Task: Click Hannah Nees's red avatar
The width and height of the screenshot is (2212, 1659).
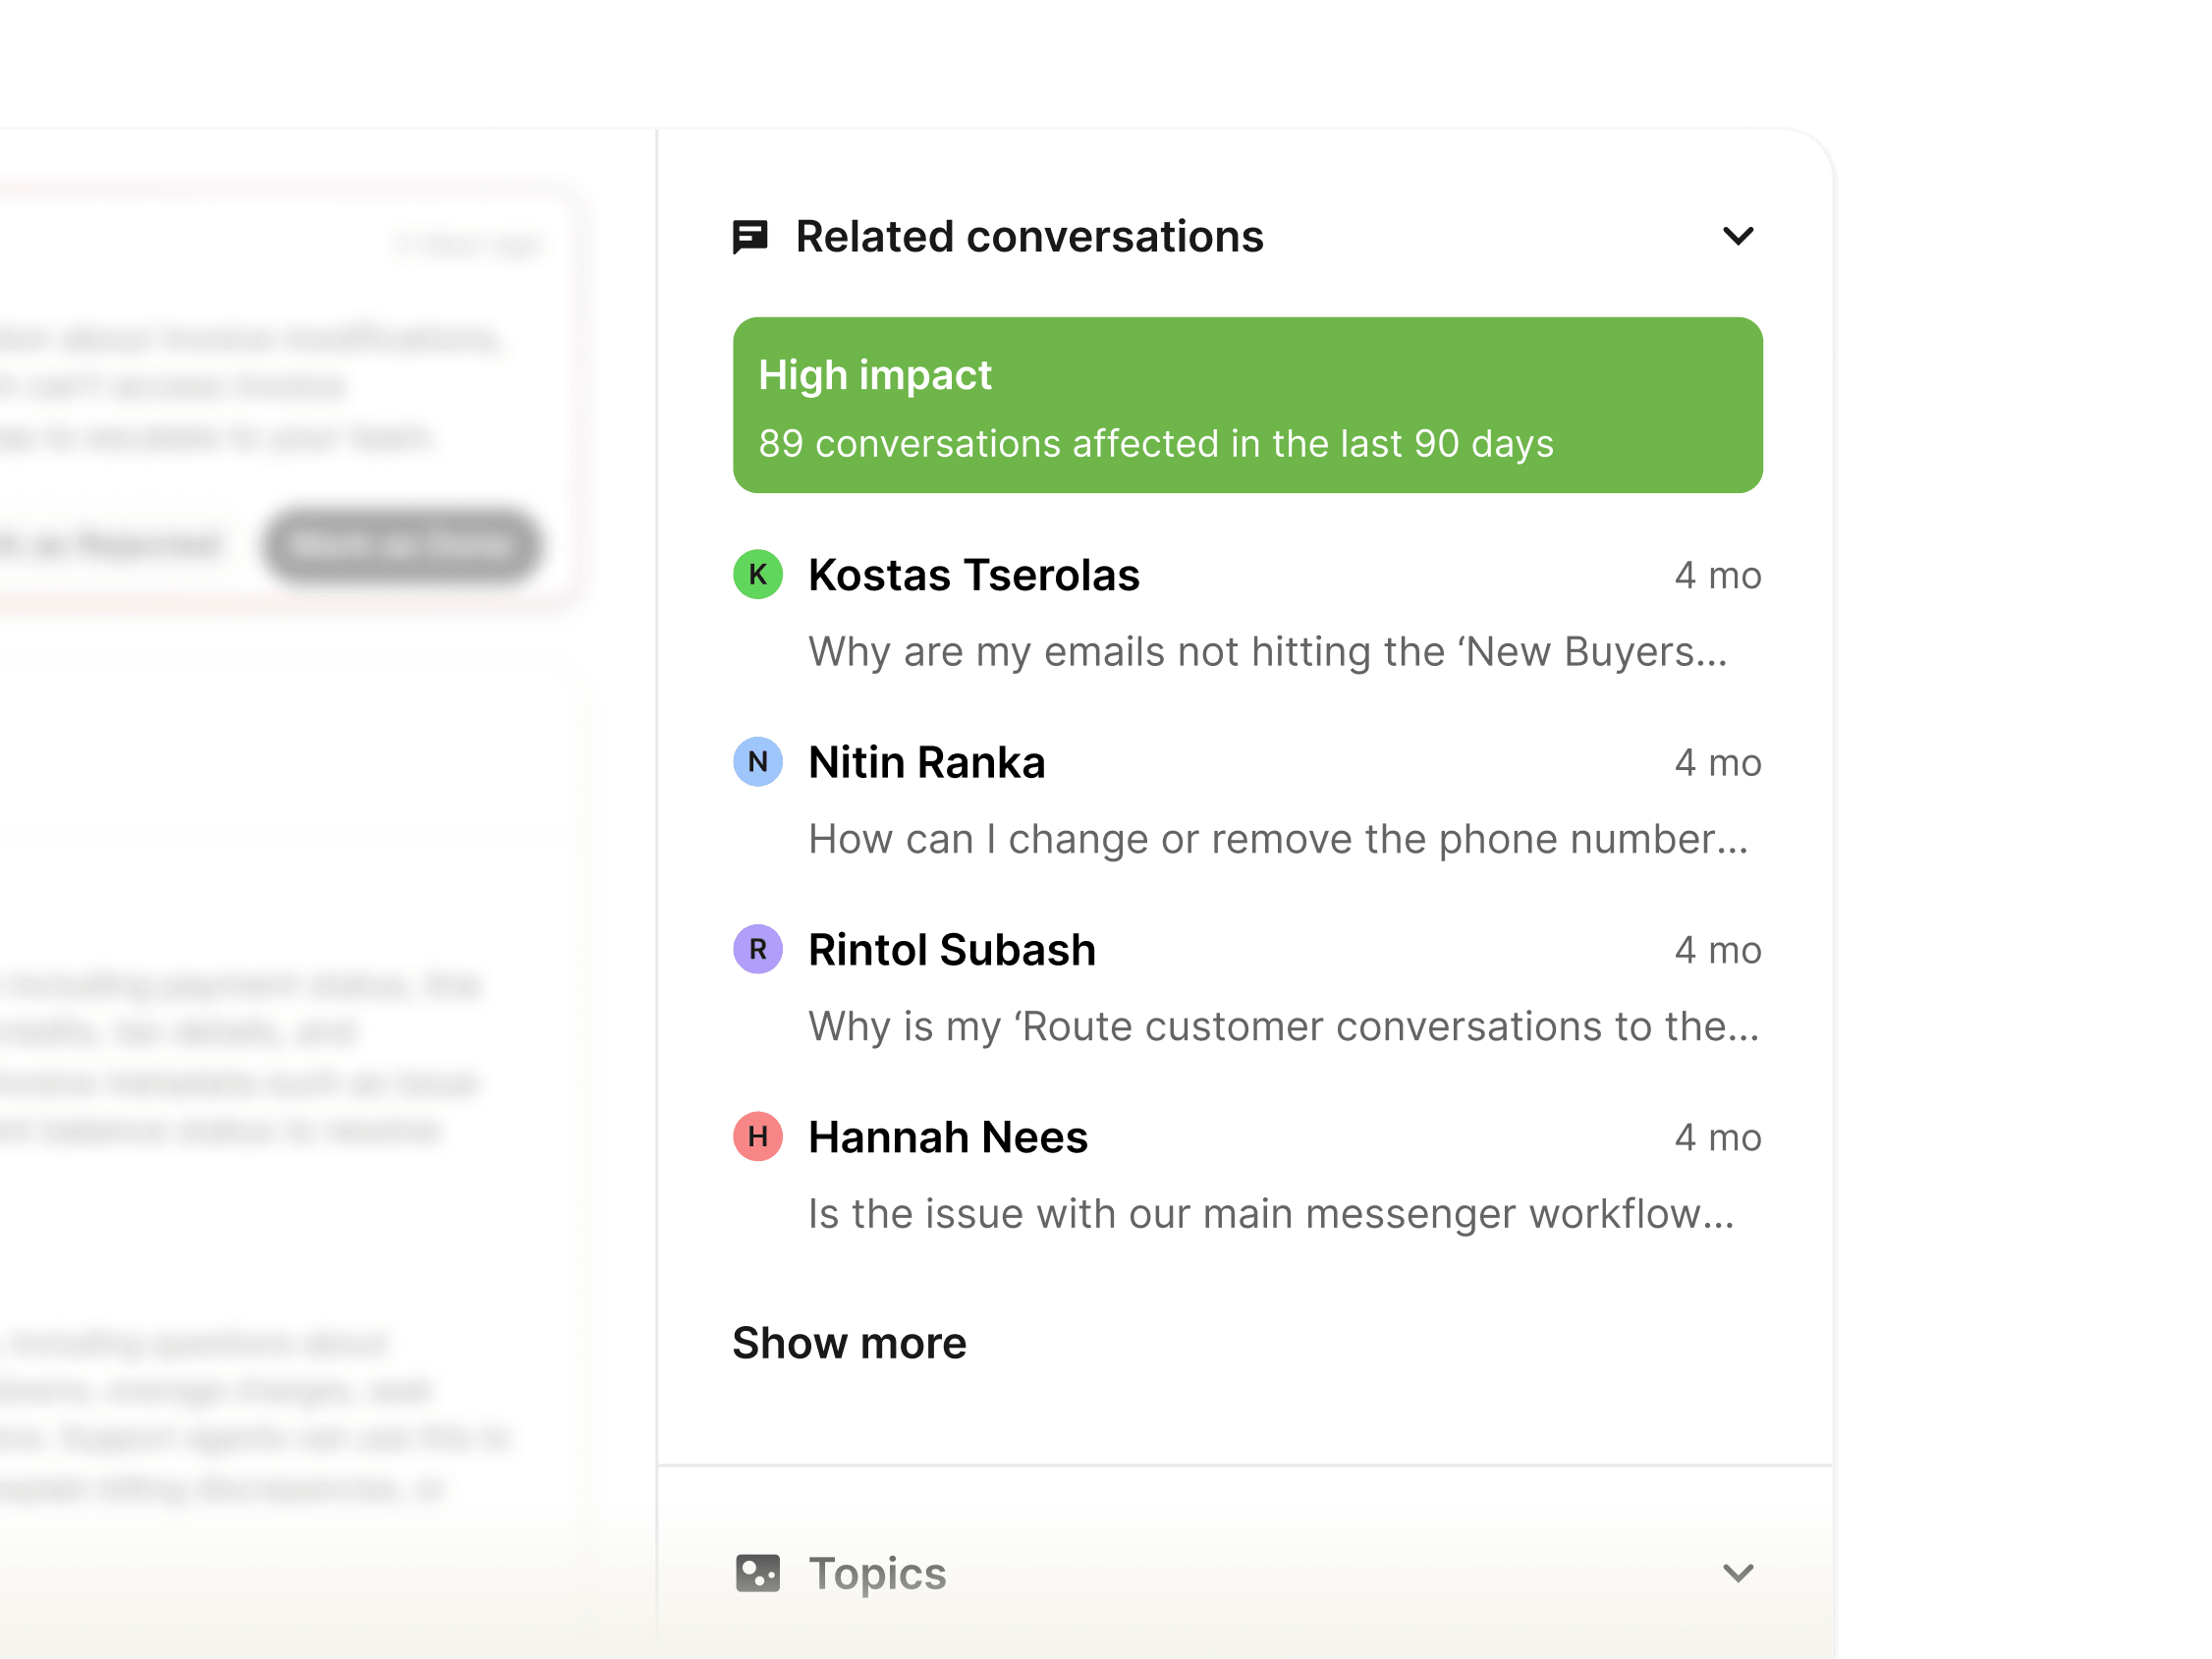Action: (x=757, y=1137)
